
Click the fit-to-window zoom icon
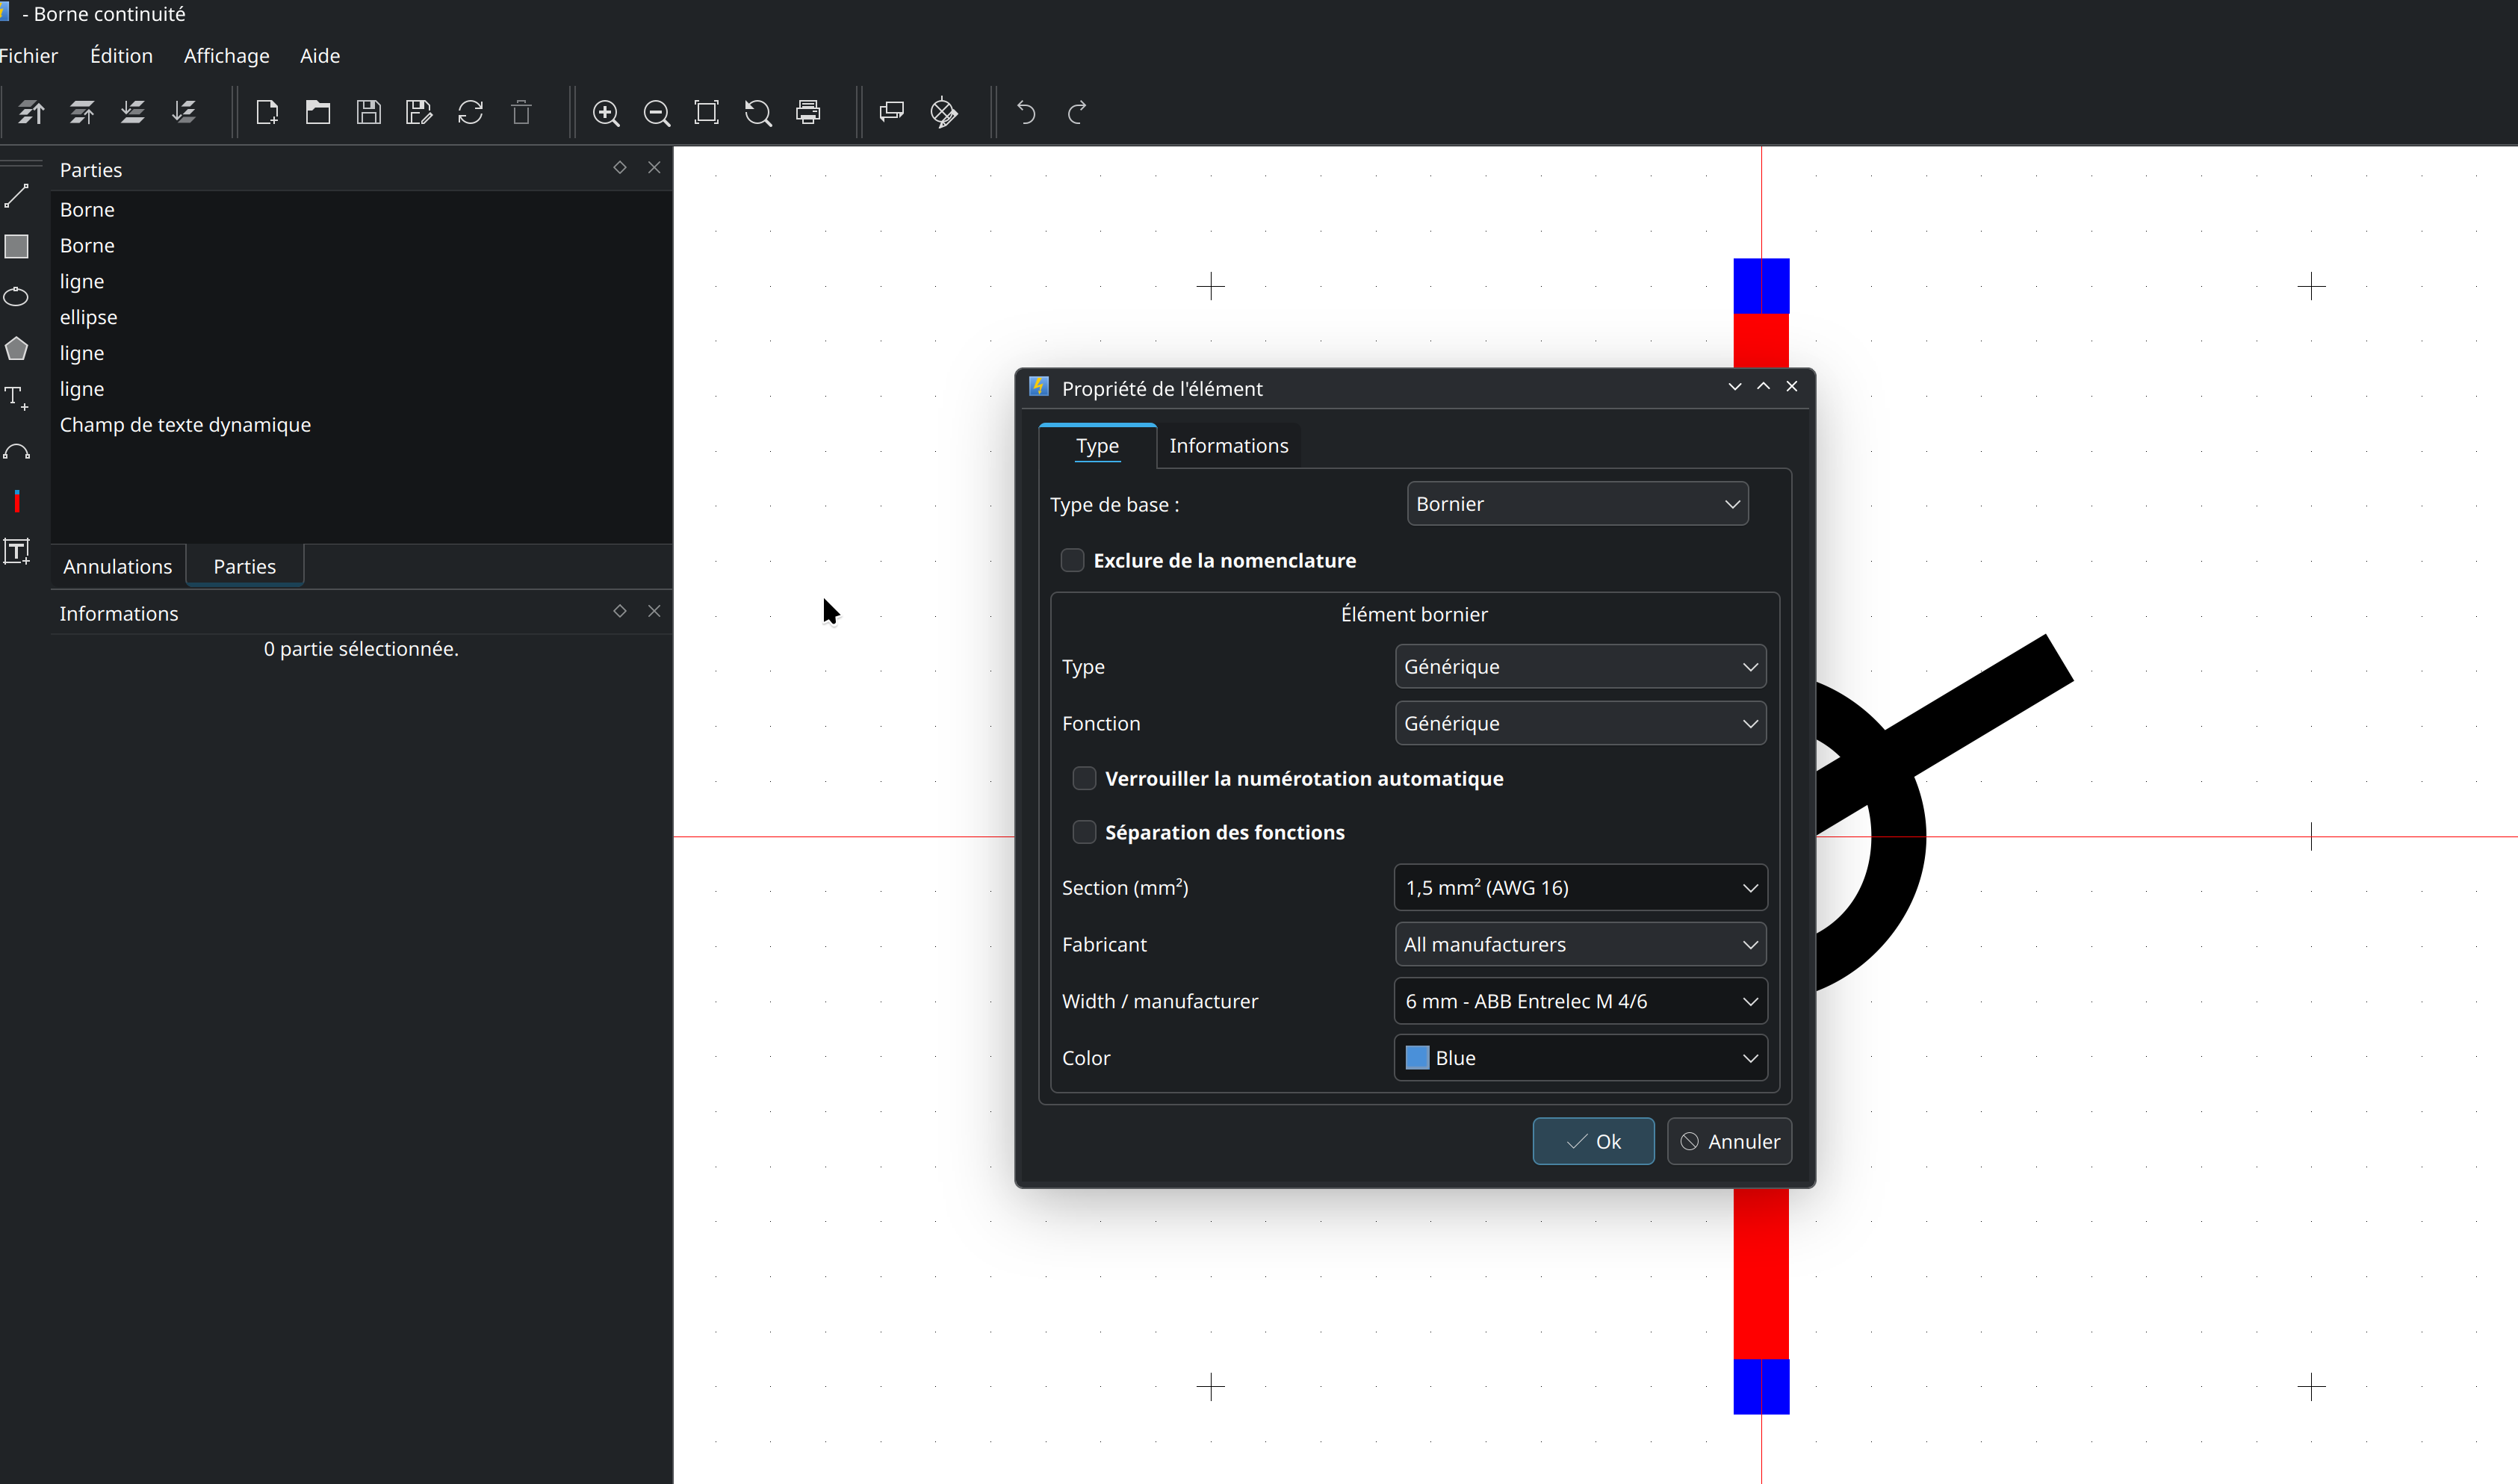[x=707, y=112]
